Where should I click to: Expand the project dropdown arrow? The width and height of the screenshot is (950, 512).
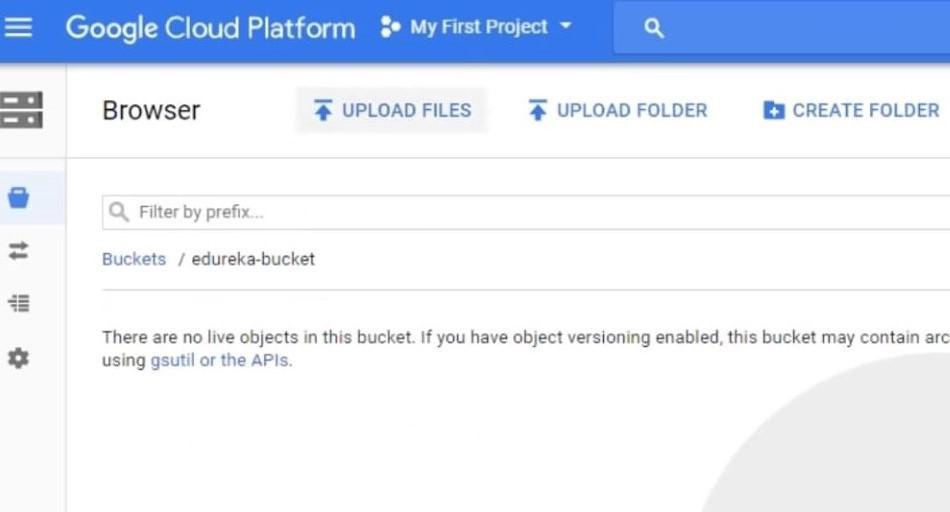[566, 26]
